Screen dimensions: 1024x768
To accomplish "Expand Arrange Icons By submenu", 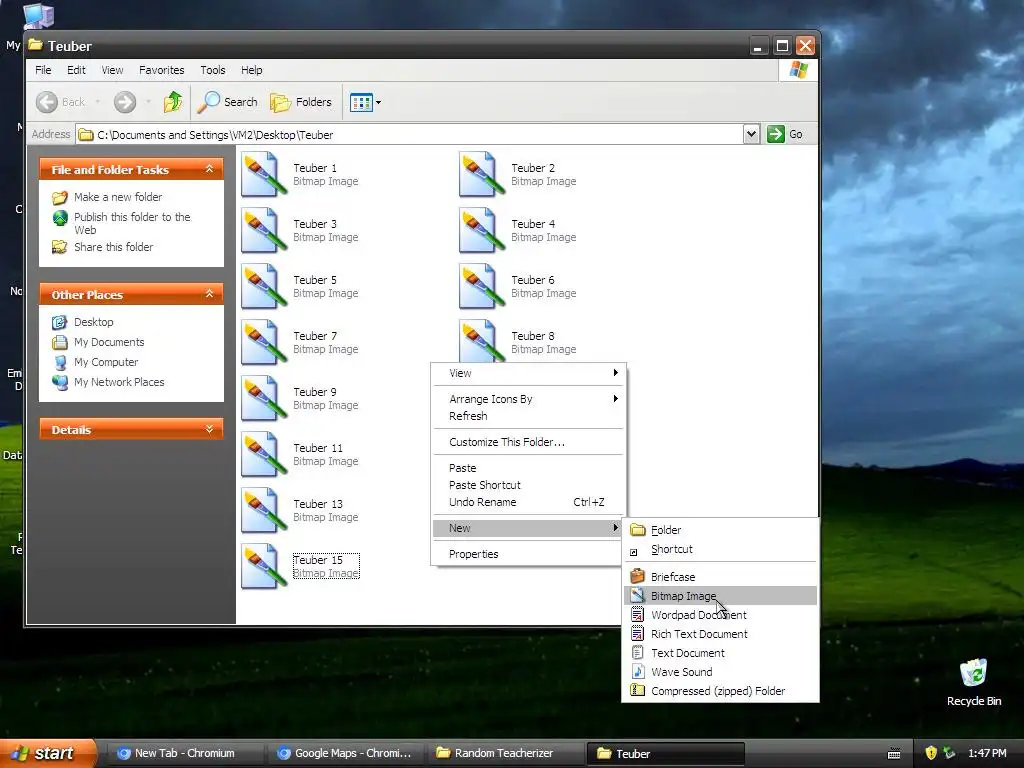I will [x=528, y=399].
